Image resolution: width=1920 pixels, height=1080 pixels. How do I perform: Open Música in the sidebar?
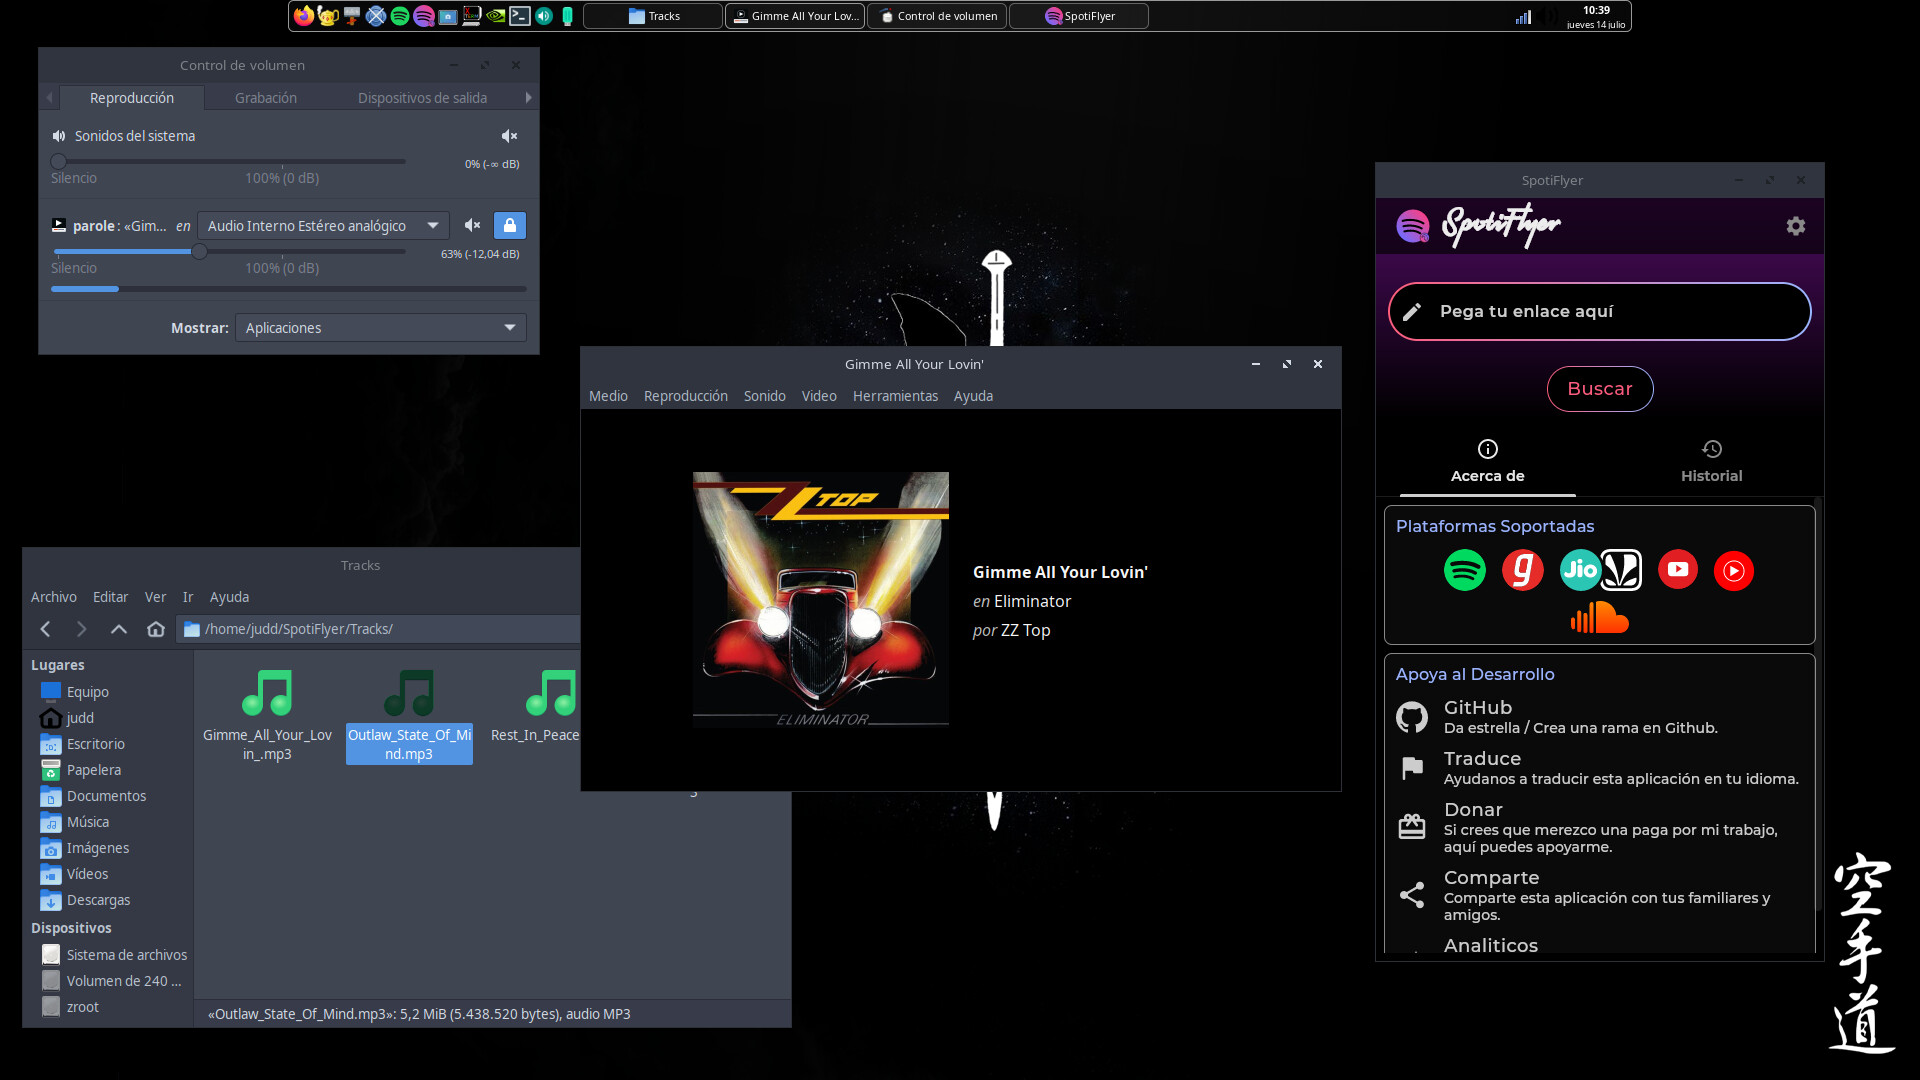(x=88, y=822)
